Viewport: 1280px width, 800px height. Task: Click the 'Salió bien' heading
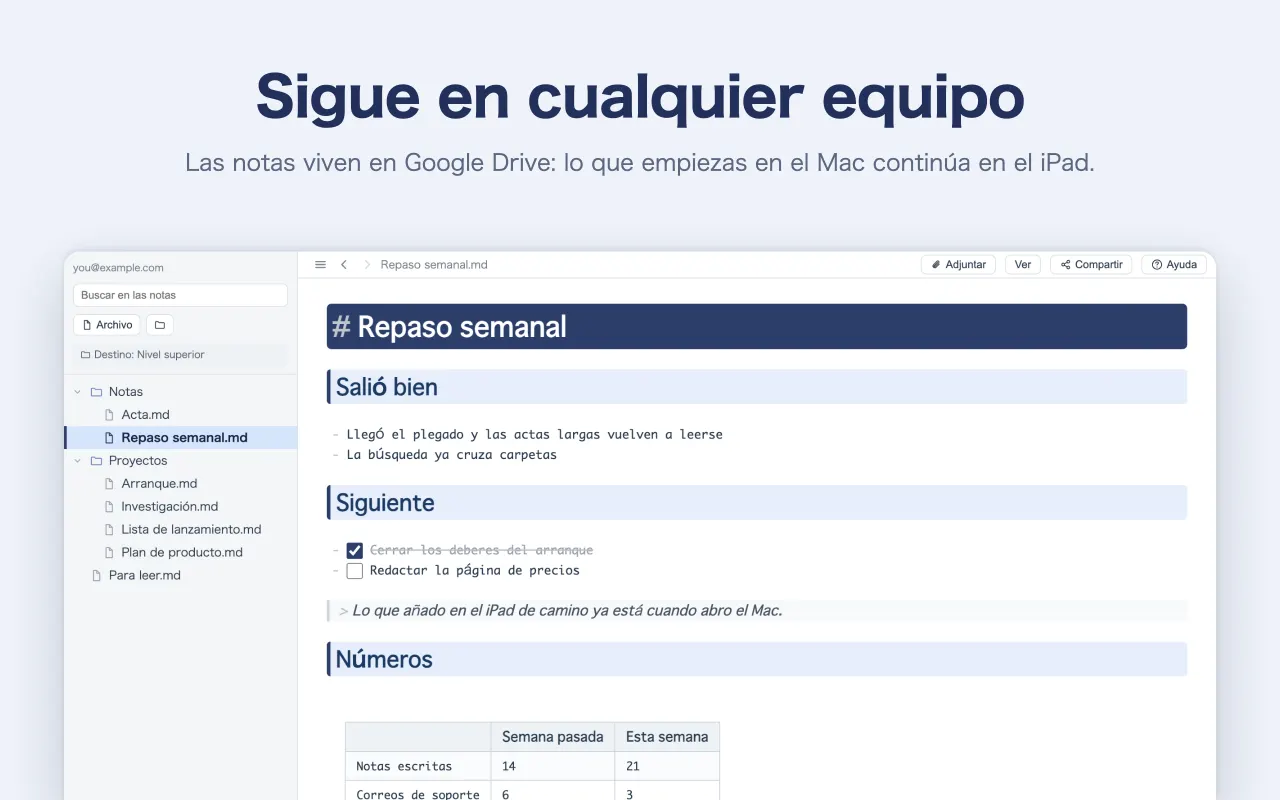click(757, 387)
